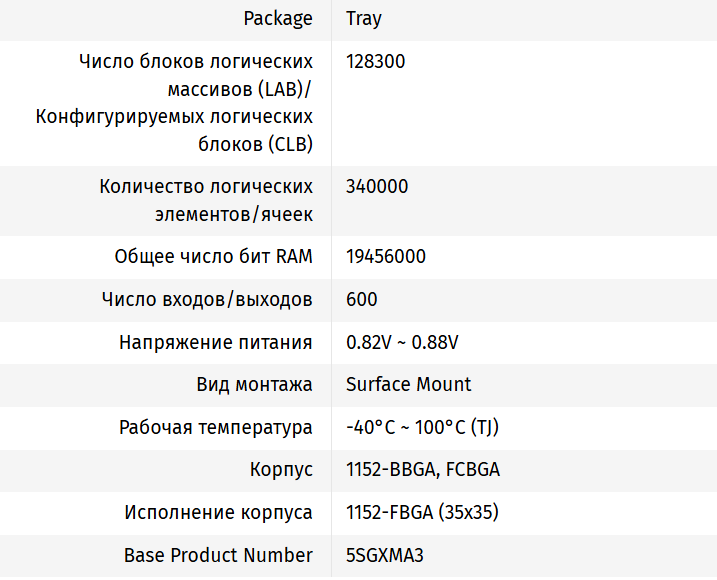Click the LAB/CLB logic blocks label

[x=175, y=103]
